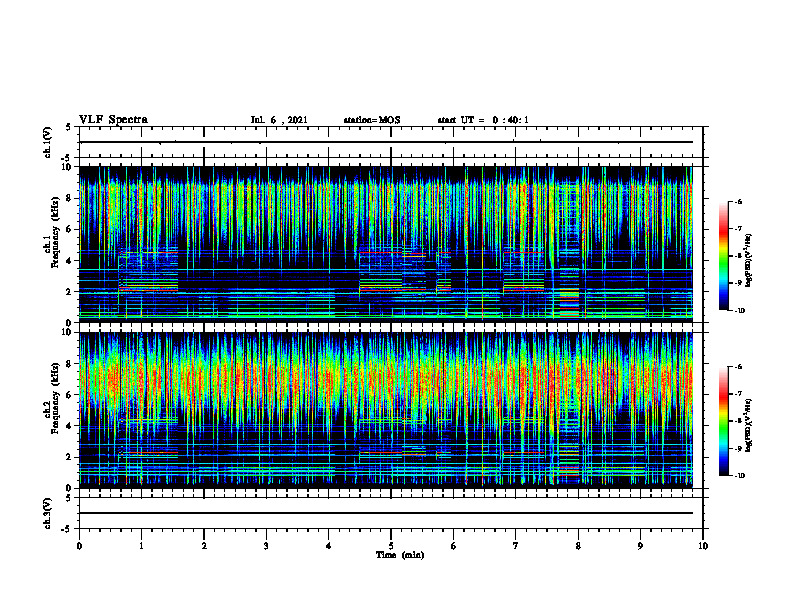This screenshot has width=792, height=612.
Task: Click the 8 kHz tick on ch.1 axis
Action: [70, 198]
